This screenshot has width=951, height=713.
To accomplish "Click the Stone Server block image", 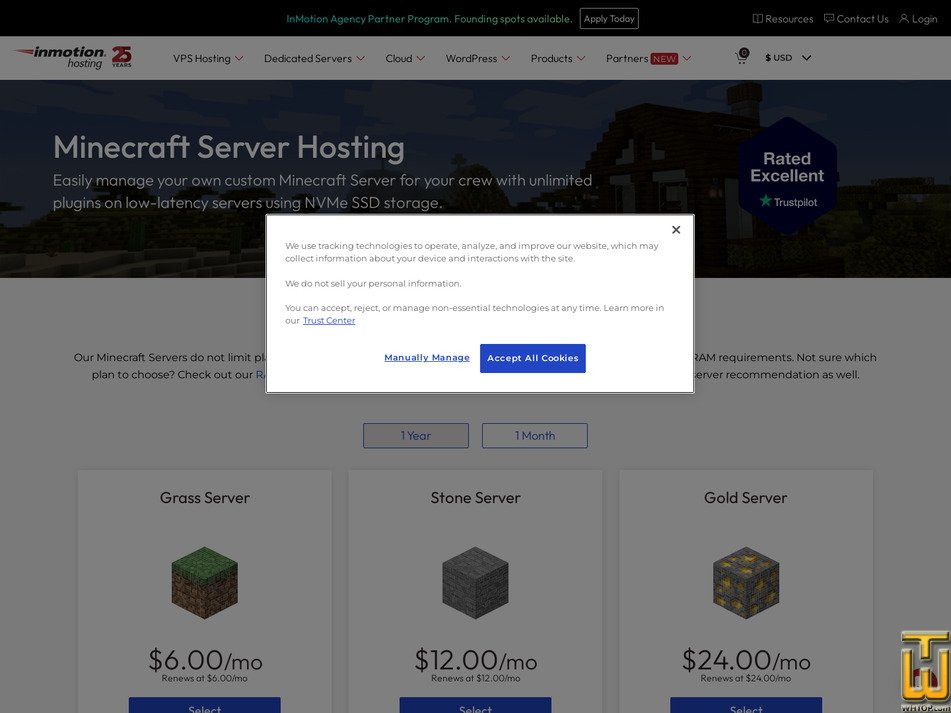I will point(476,583).
